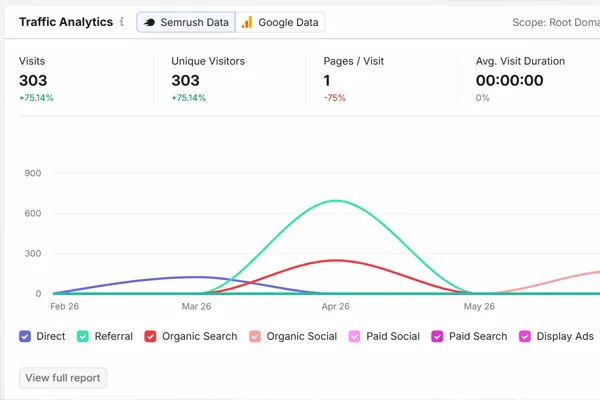600x400 pixels.
Task: Click the Apr 26 axis label
Action: [x=336, y=306]
